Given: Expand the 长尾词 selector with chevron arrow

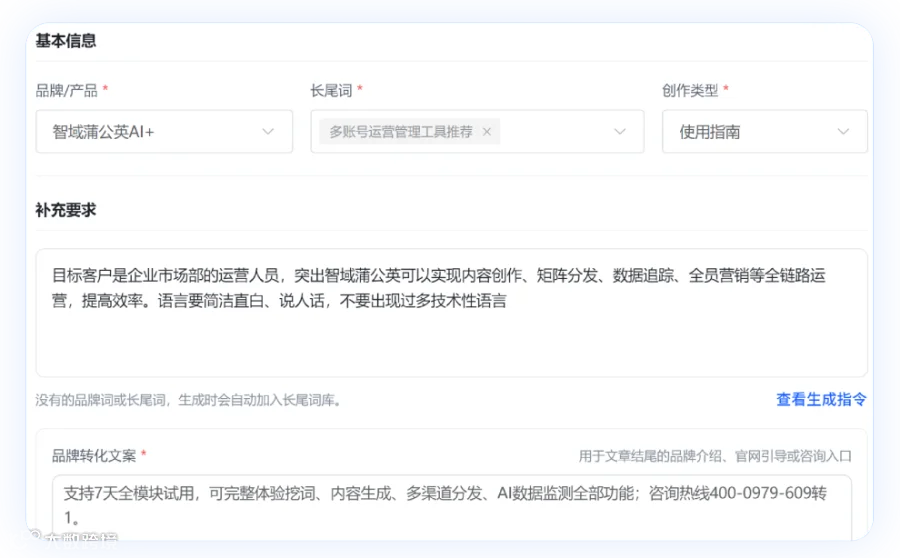Looking at the screenshot, I should click(477, 131).
